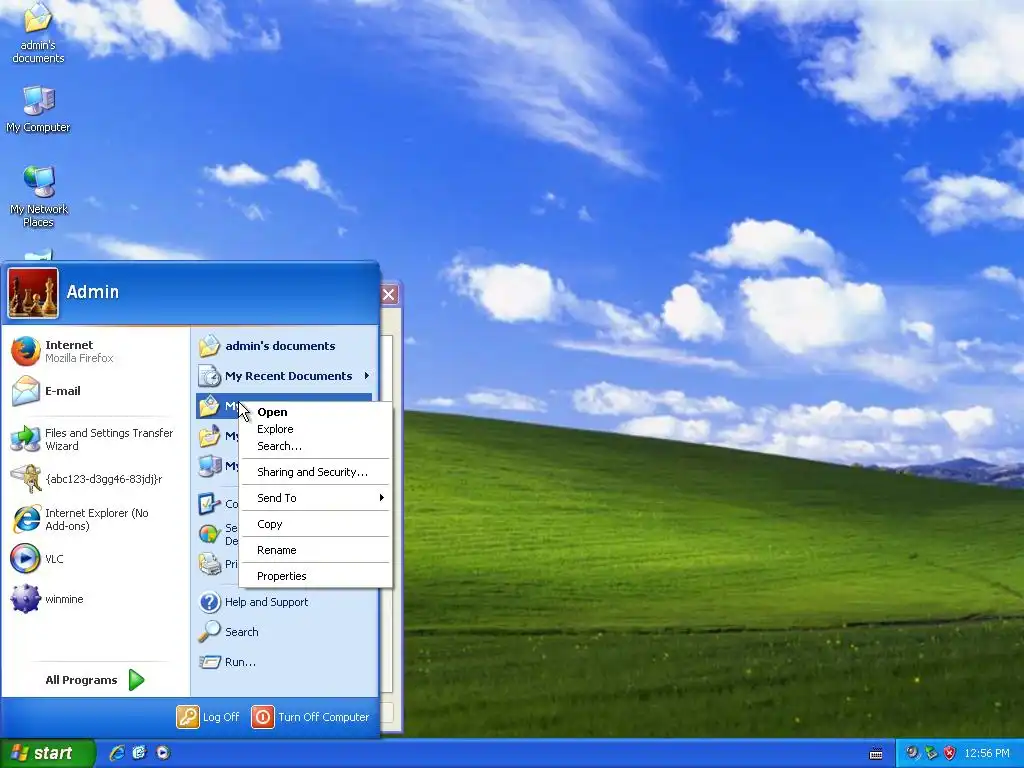Open Set Program Access and Defaults icon
Image resolution: width=1024 pixels, height=768 pixels.
[209, 534]
